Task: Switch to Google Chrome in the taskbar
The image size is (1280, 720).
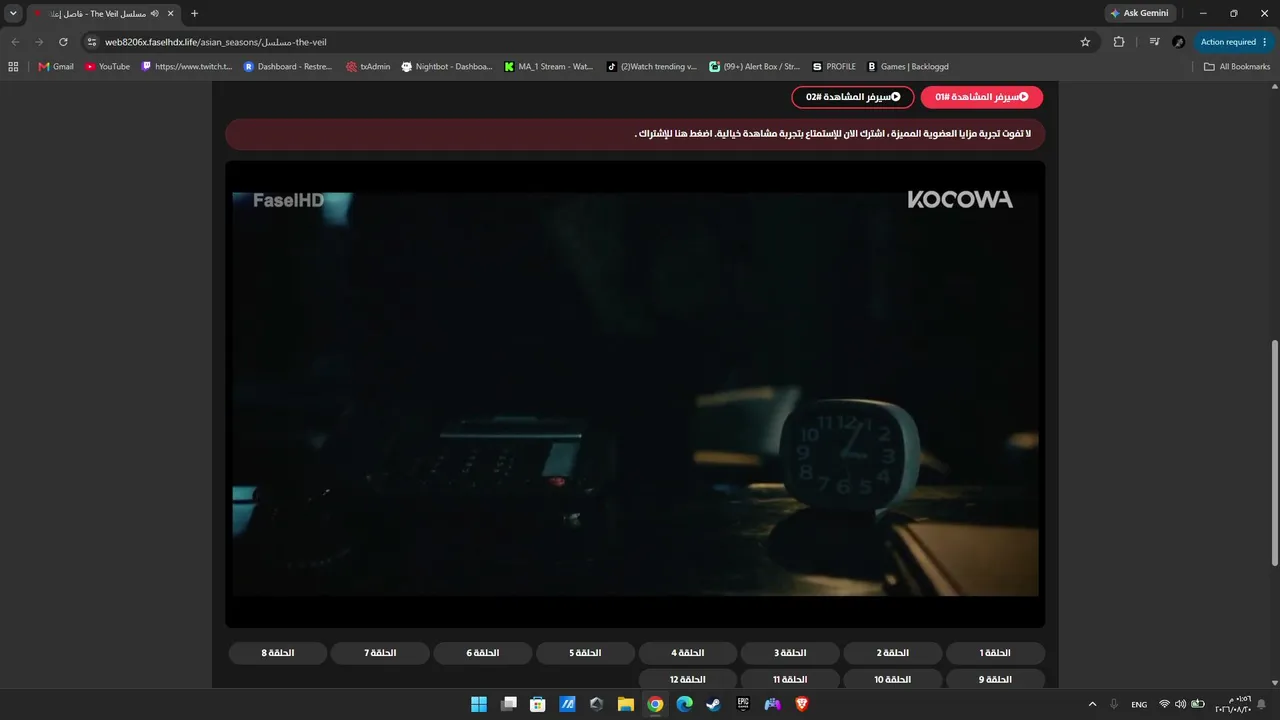Action: point(655,704)
